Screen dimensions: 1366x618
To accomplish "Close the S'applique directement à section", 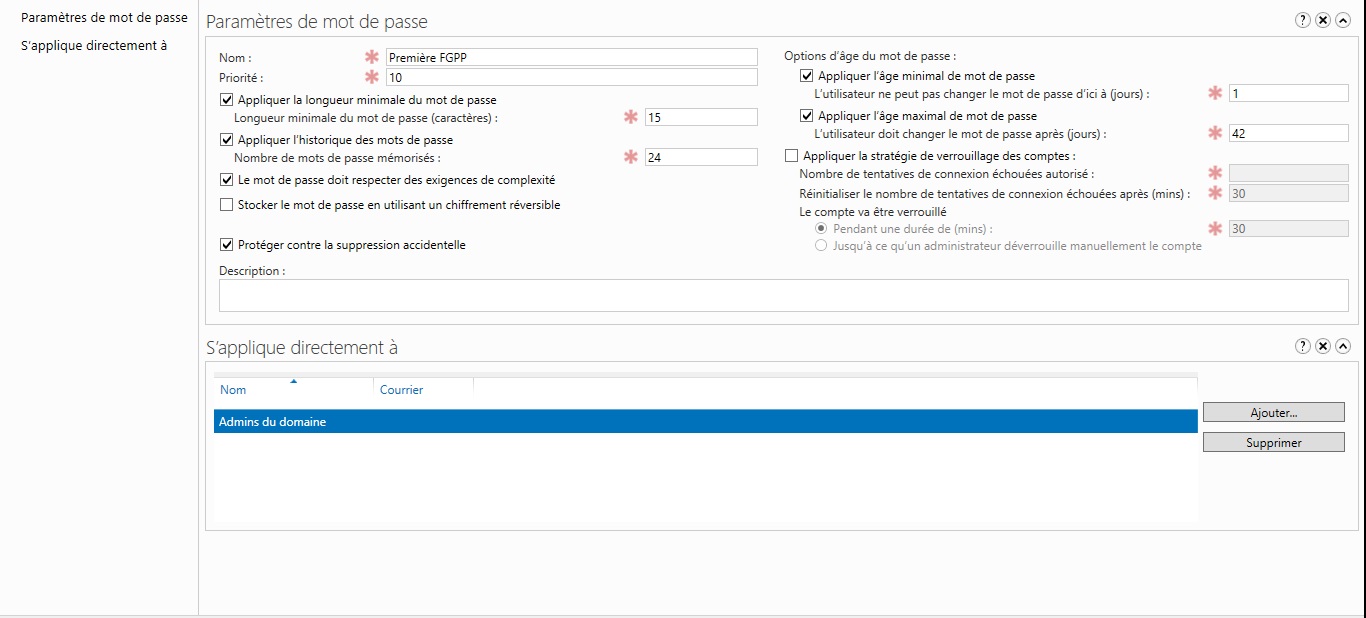I will pos(1323,346).
